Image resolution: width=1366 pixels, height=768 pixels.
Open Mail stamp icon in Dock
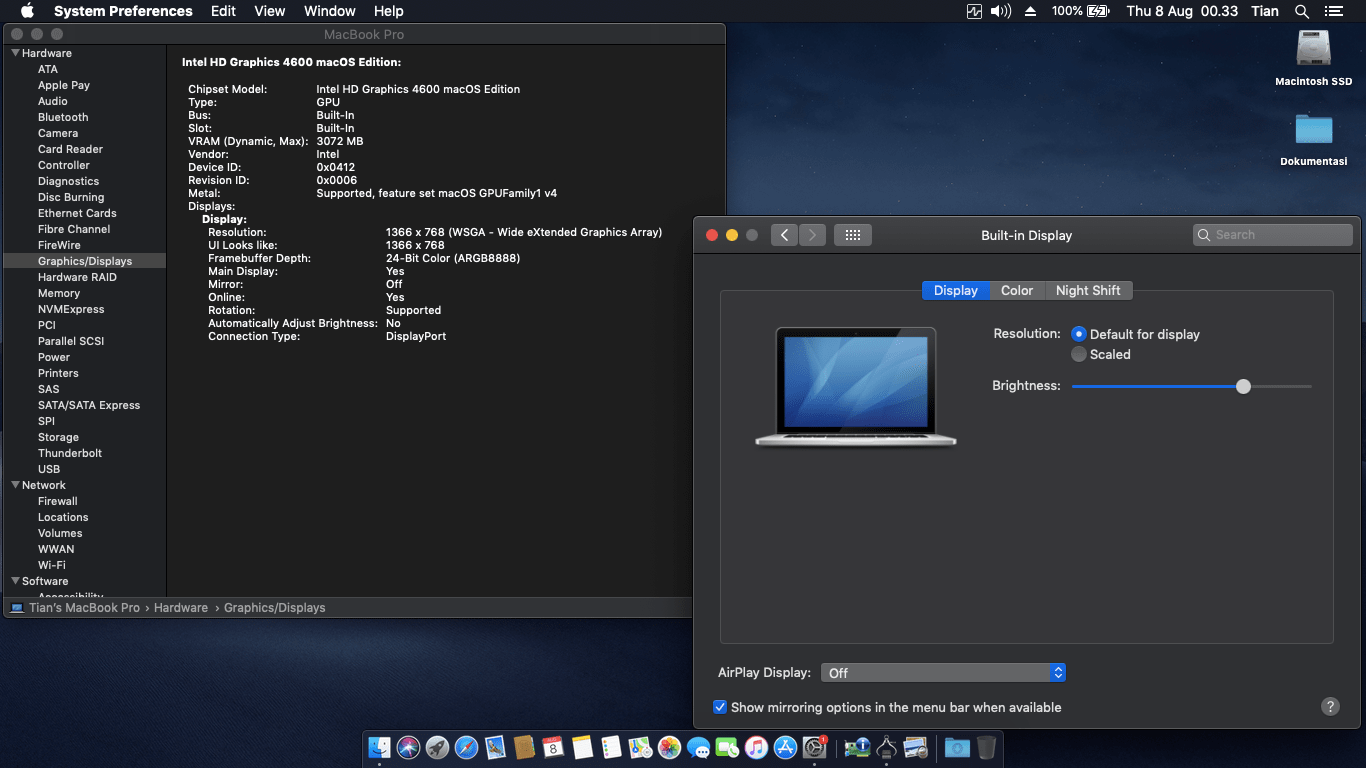tap(495, 747)
